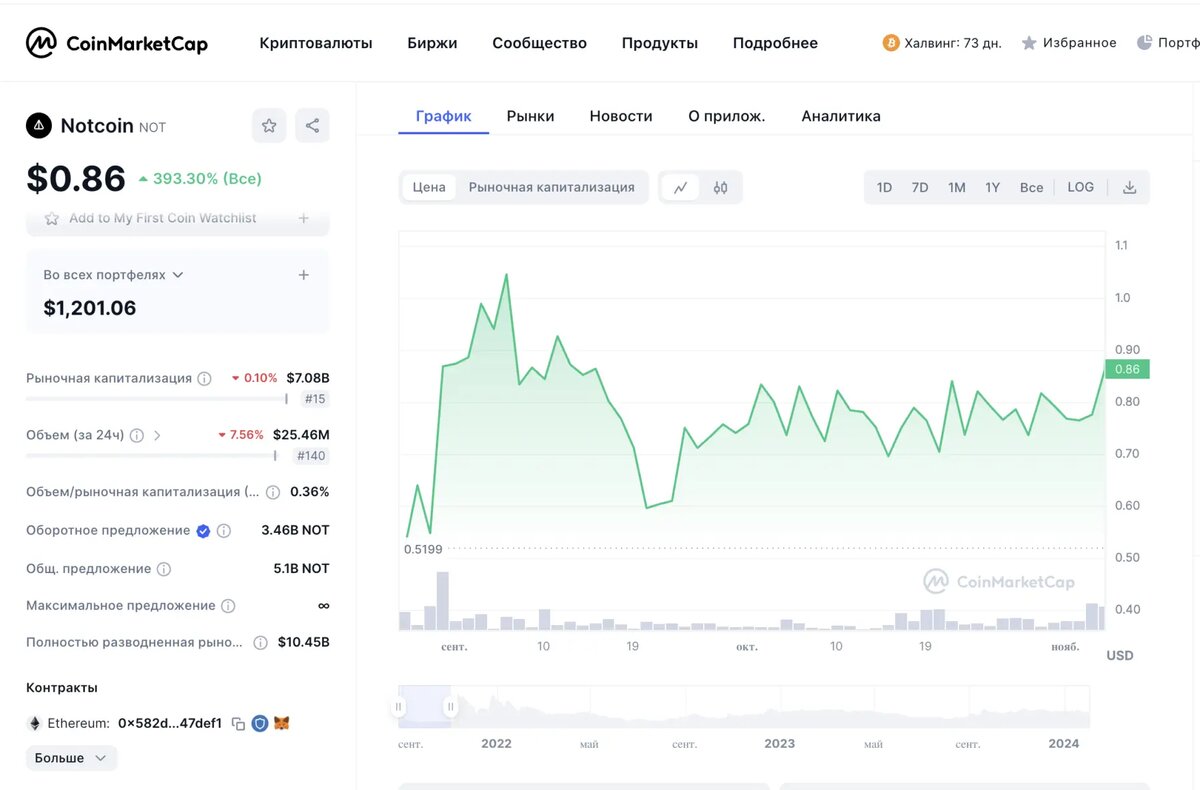The height and width of the screenshot is (790, 1200).
Task: Click plus on Add to My First Coin Watchlist
Action: pyautogui.click(x=304, y=218)
